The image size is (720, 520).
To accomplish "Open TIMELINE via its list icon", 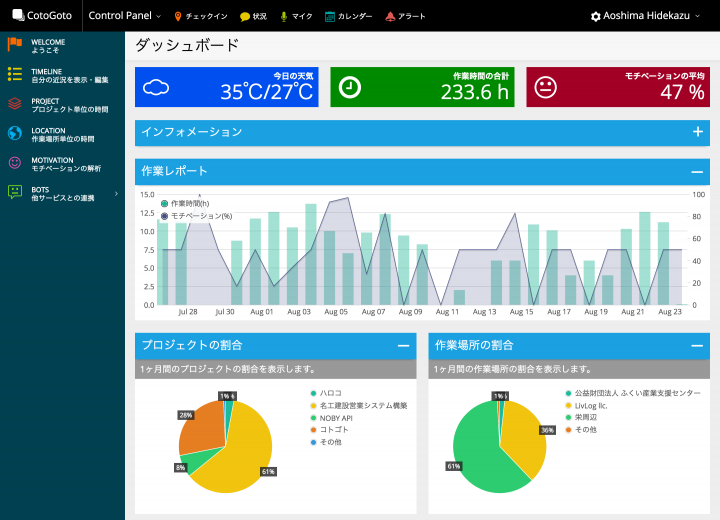I will 14,74.
